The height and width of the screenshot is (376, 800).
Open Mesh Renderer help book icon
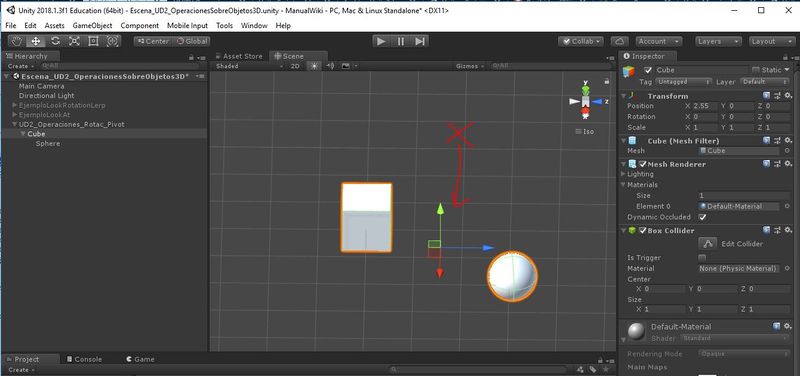pos(766,164)
